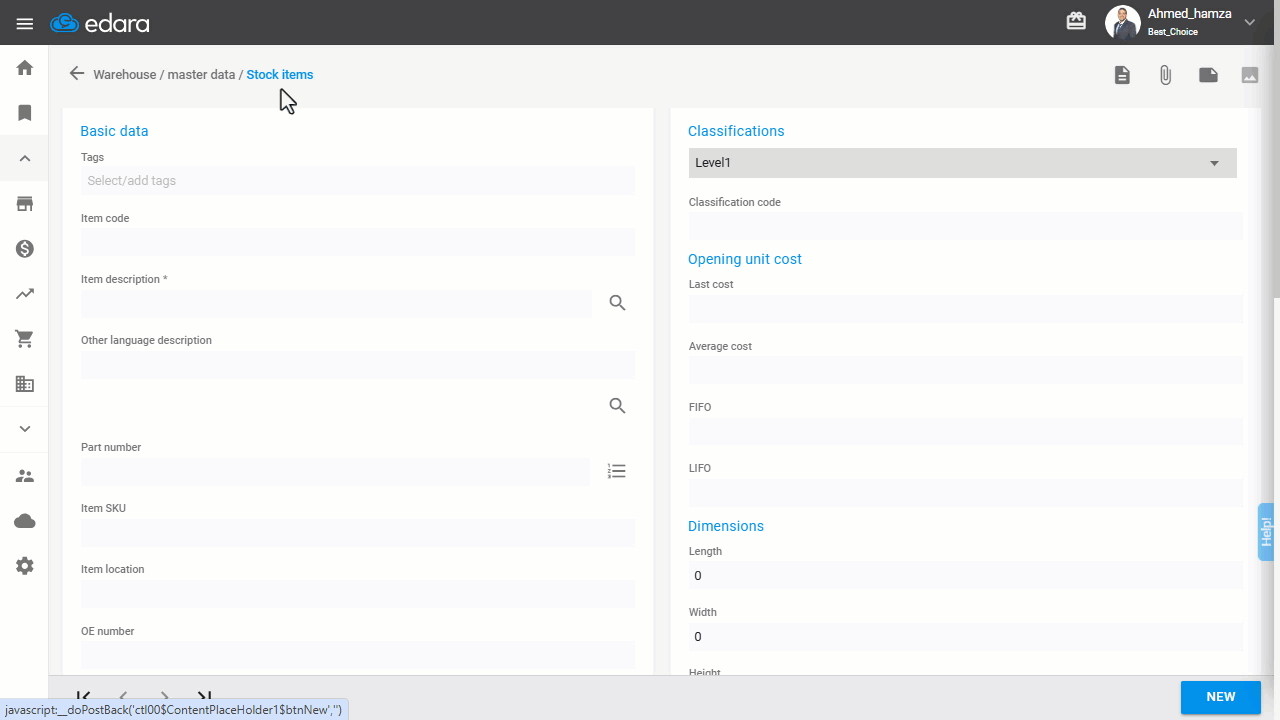
Task: Open the dollar sign finance icon
Action: pos(25,249)
